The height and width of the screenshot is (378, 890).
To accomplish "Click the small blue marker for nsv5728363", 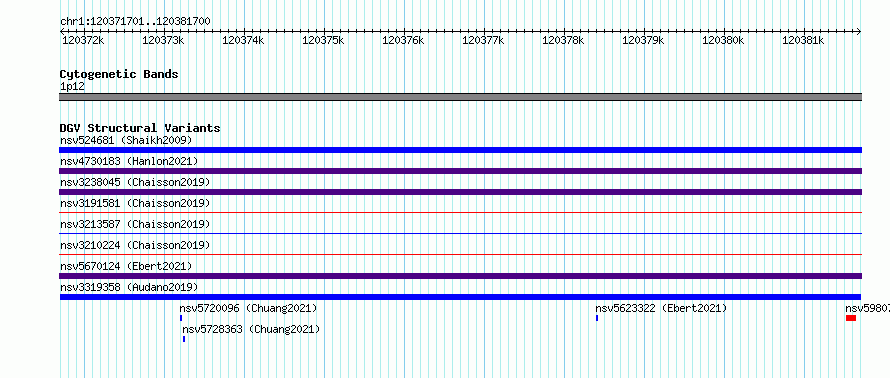I will [x=184, y=339].
